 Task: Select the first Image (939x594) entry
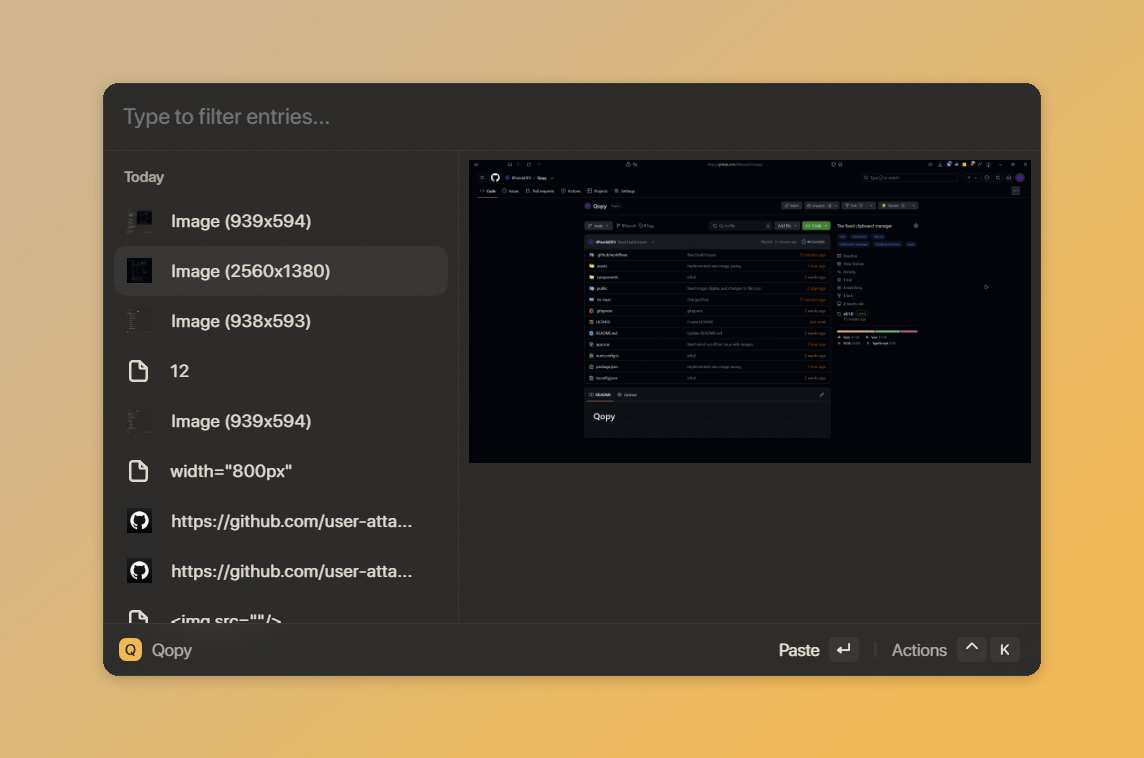281,221
